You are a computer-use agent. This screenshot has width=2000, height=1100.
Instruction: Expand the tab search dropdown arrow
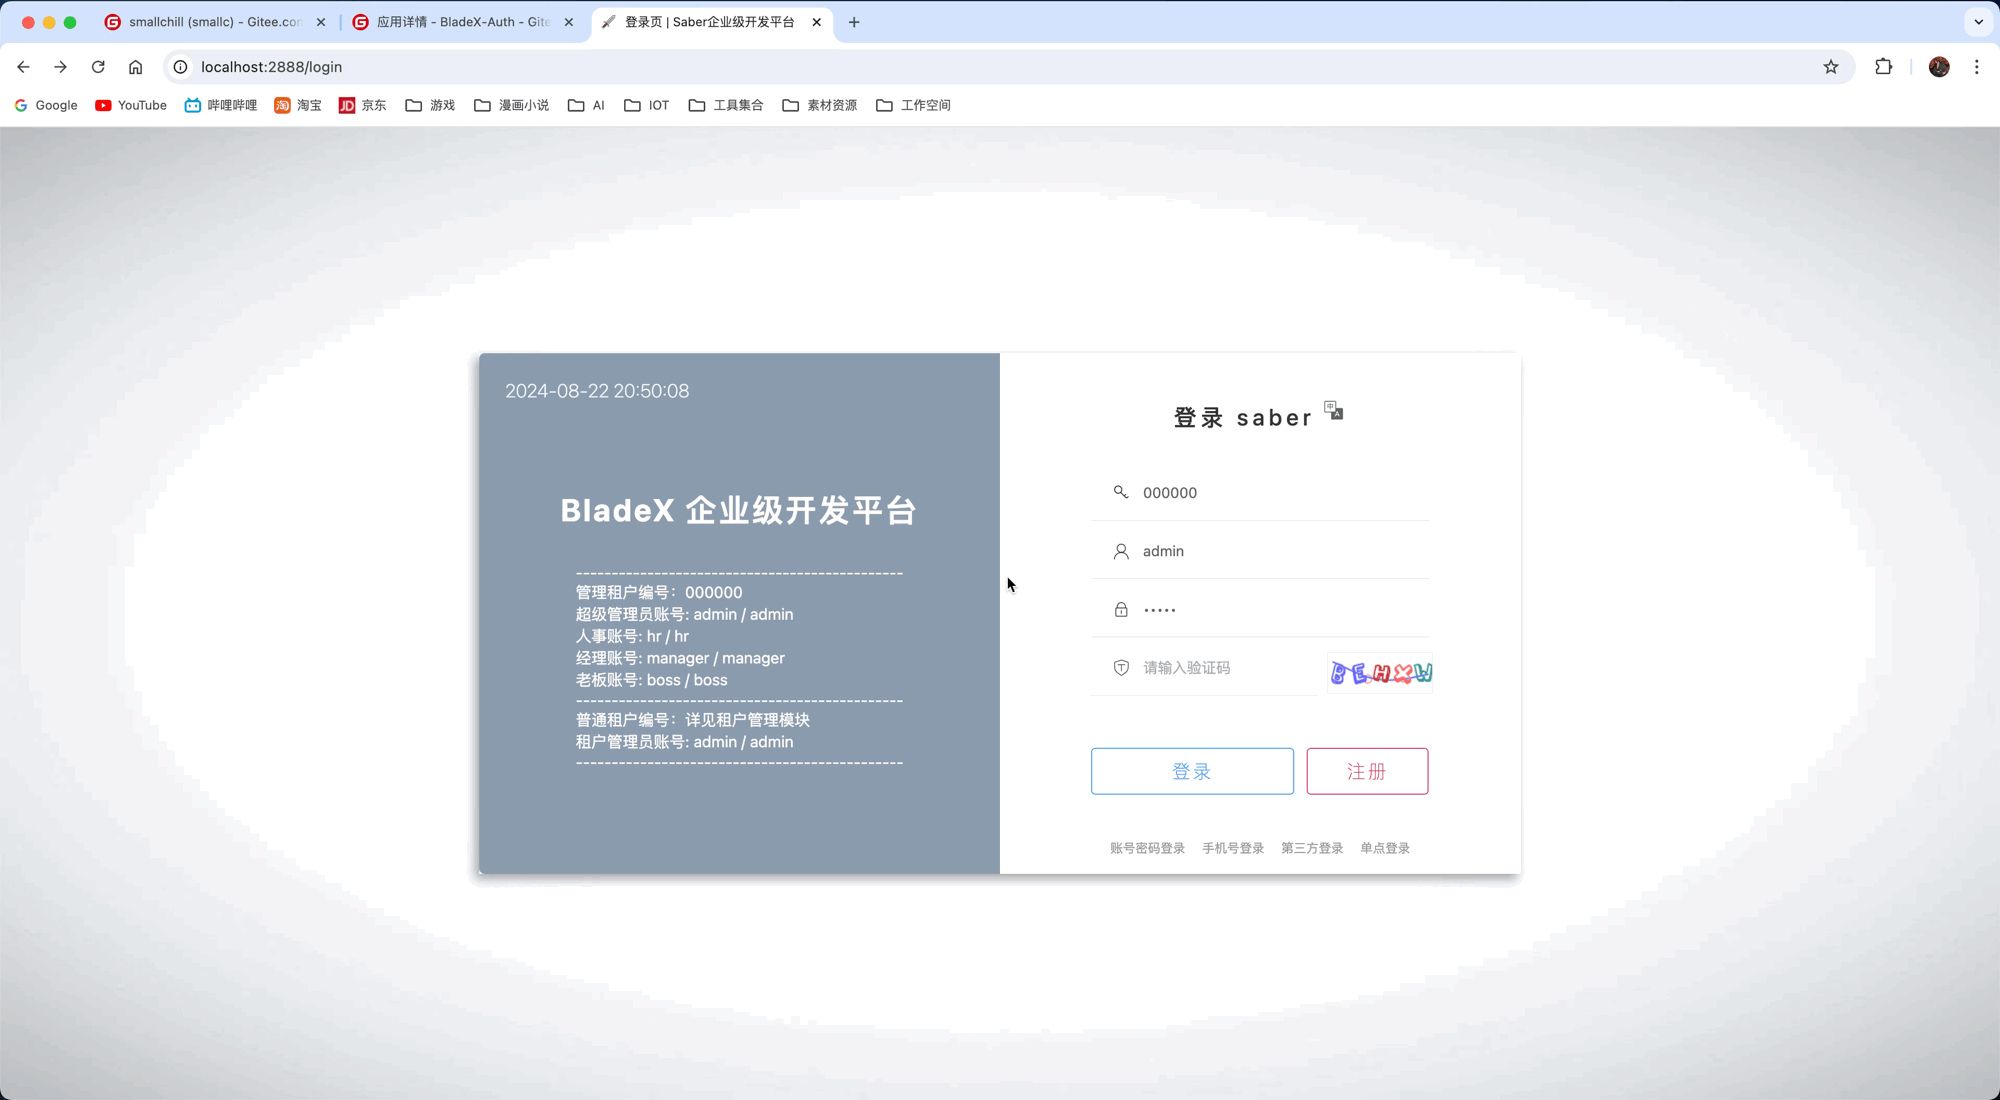[1979, 22]
